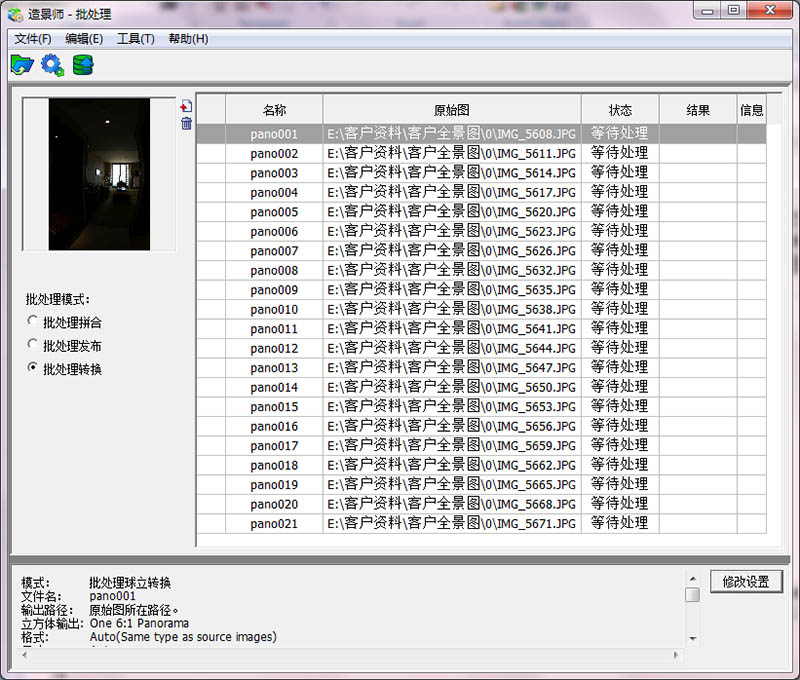Open the 工具(T) menu
The image size is (800, 680).
[136, 39]
